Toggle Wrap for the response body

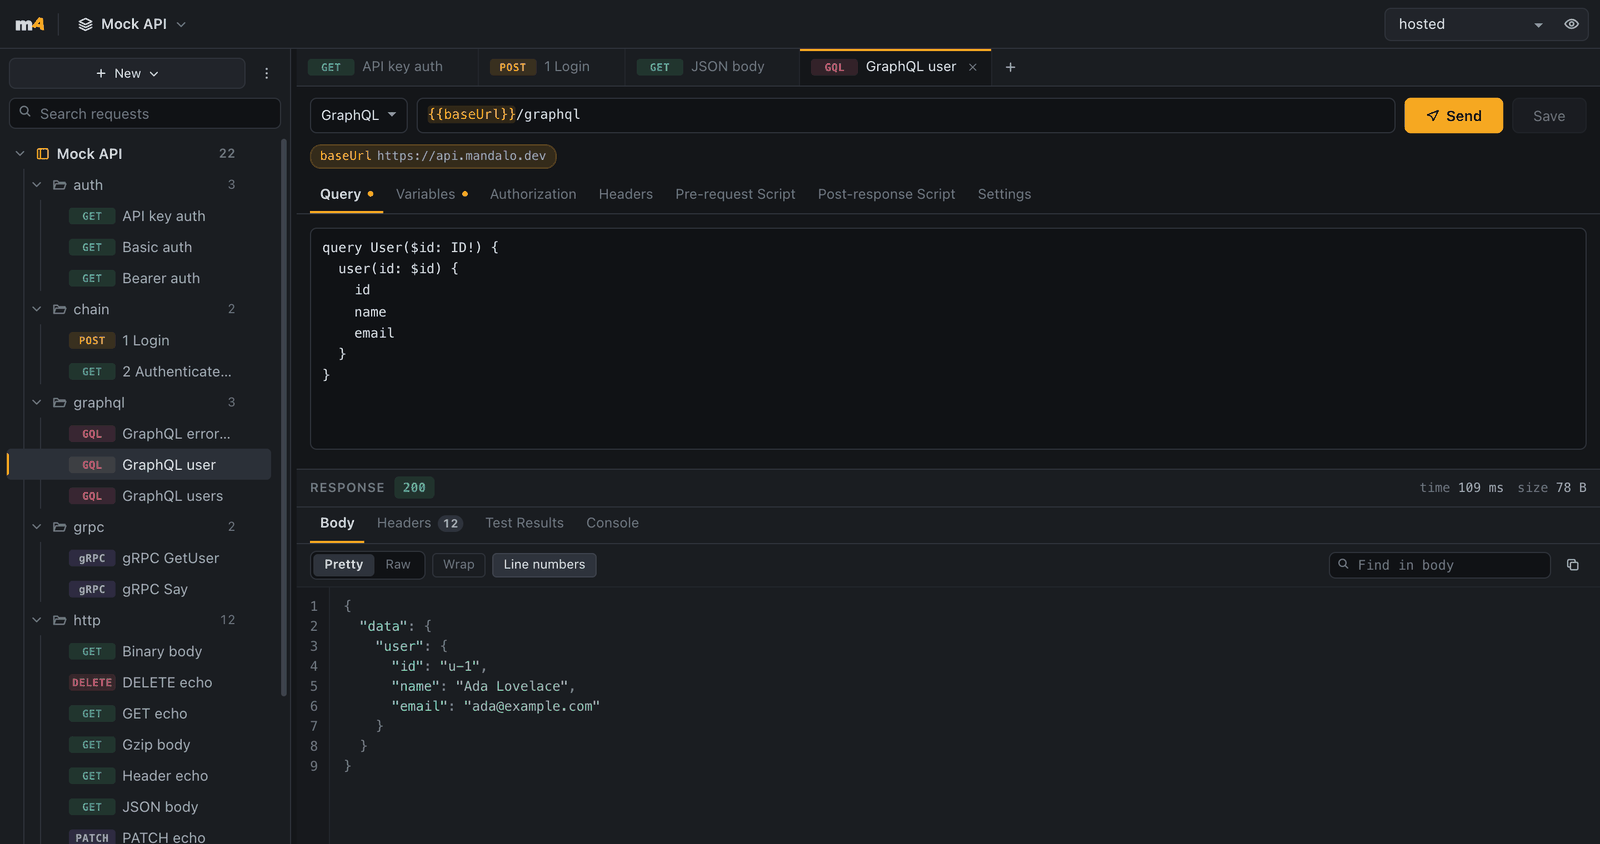[x=459, y=565]
